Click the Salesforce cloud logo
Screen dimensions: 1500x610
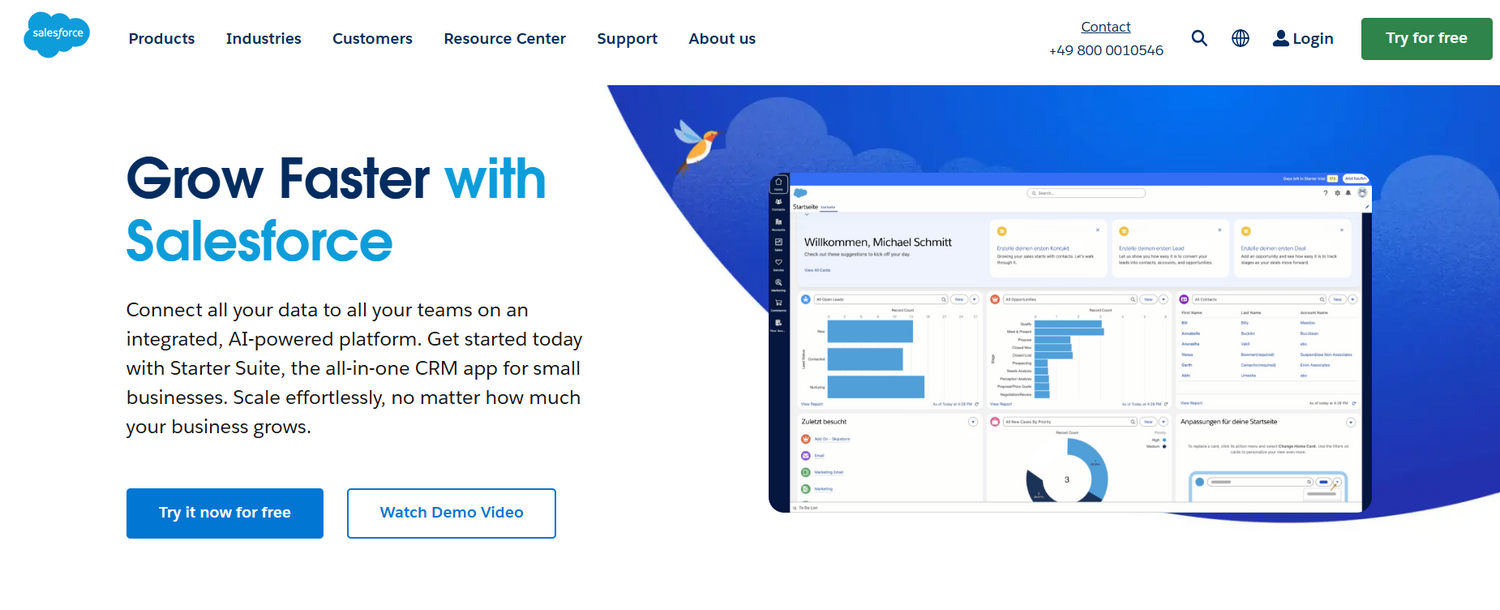pos(57,35)
